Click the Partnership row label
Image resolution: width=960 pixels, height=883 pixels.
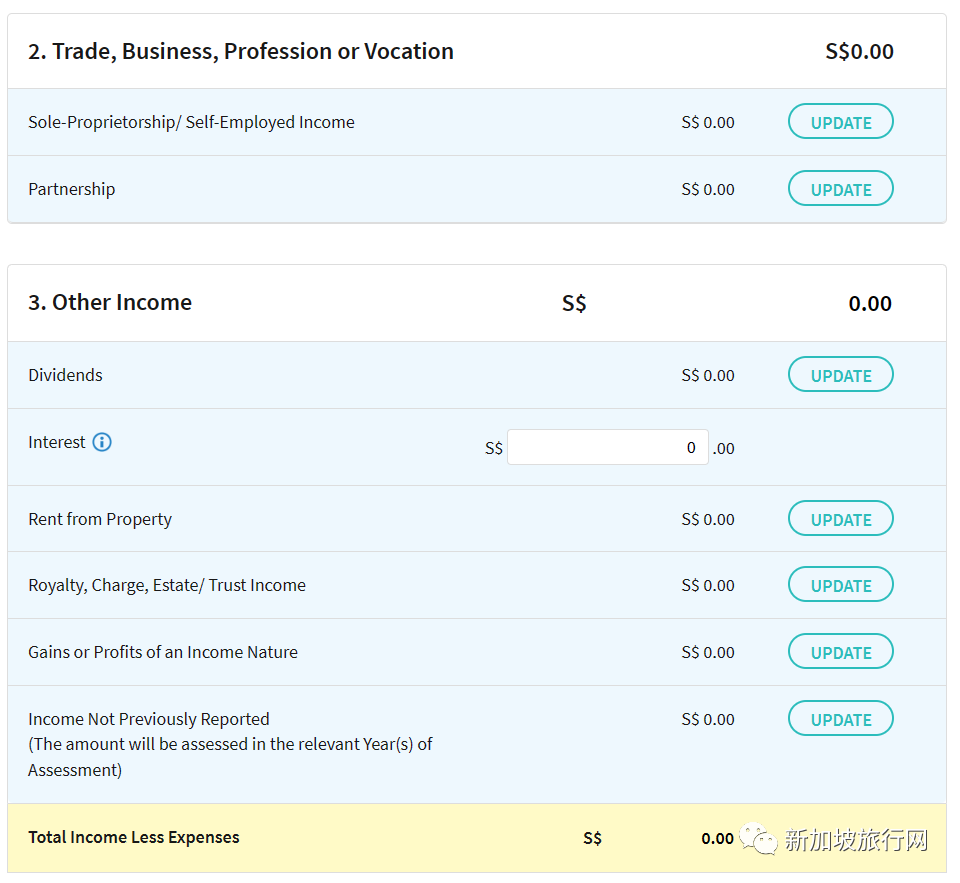(x=72, y=189)
